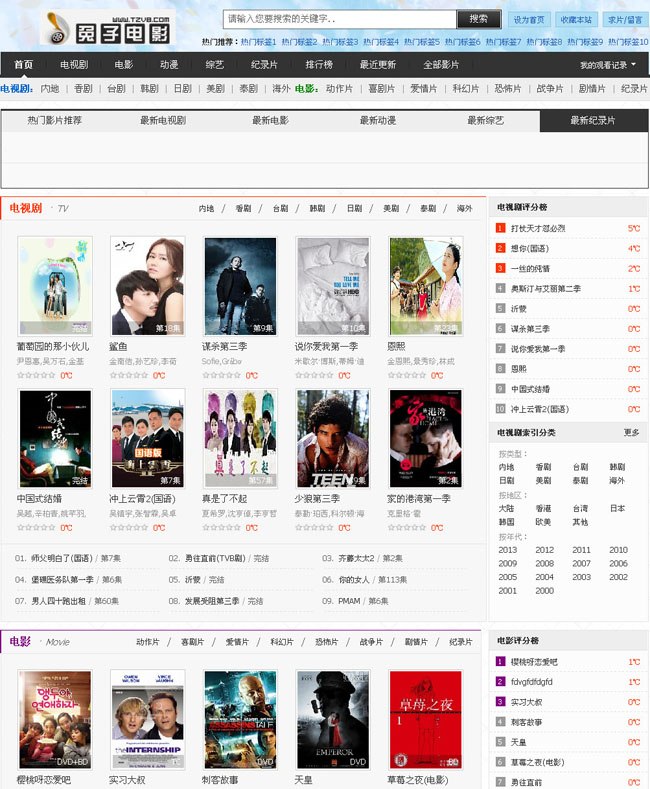Open the 草莓之夜(电影) poster thumbnail
Image resolution: width=650 pixels, height=789 pixels.
426,720
